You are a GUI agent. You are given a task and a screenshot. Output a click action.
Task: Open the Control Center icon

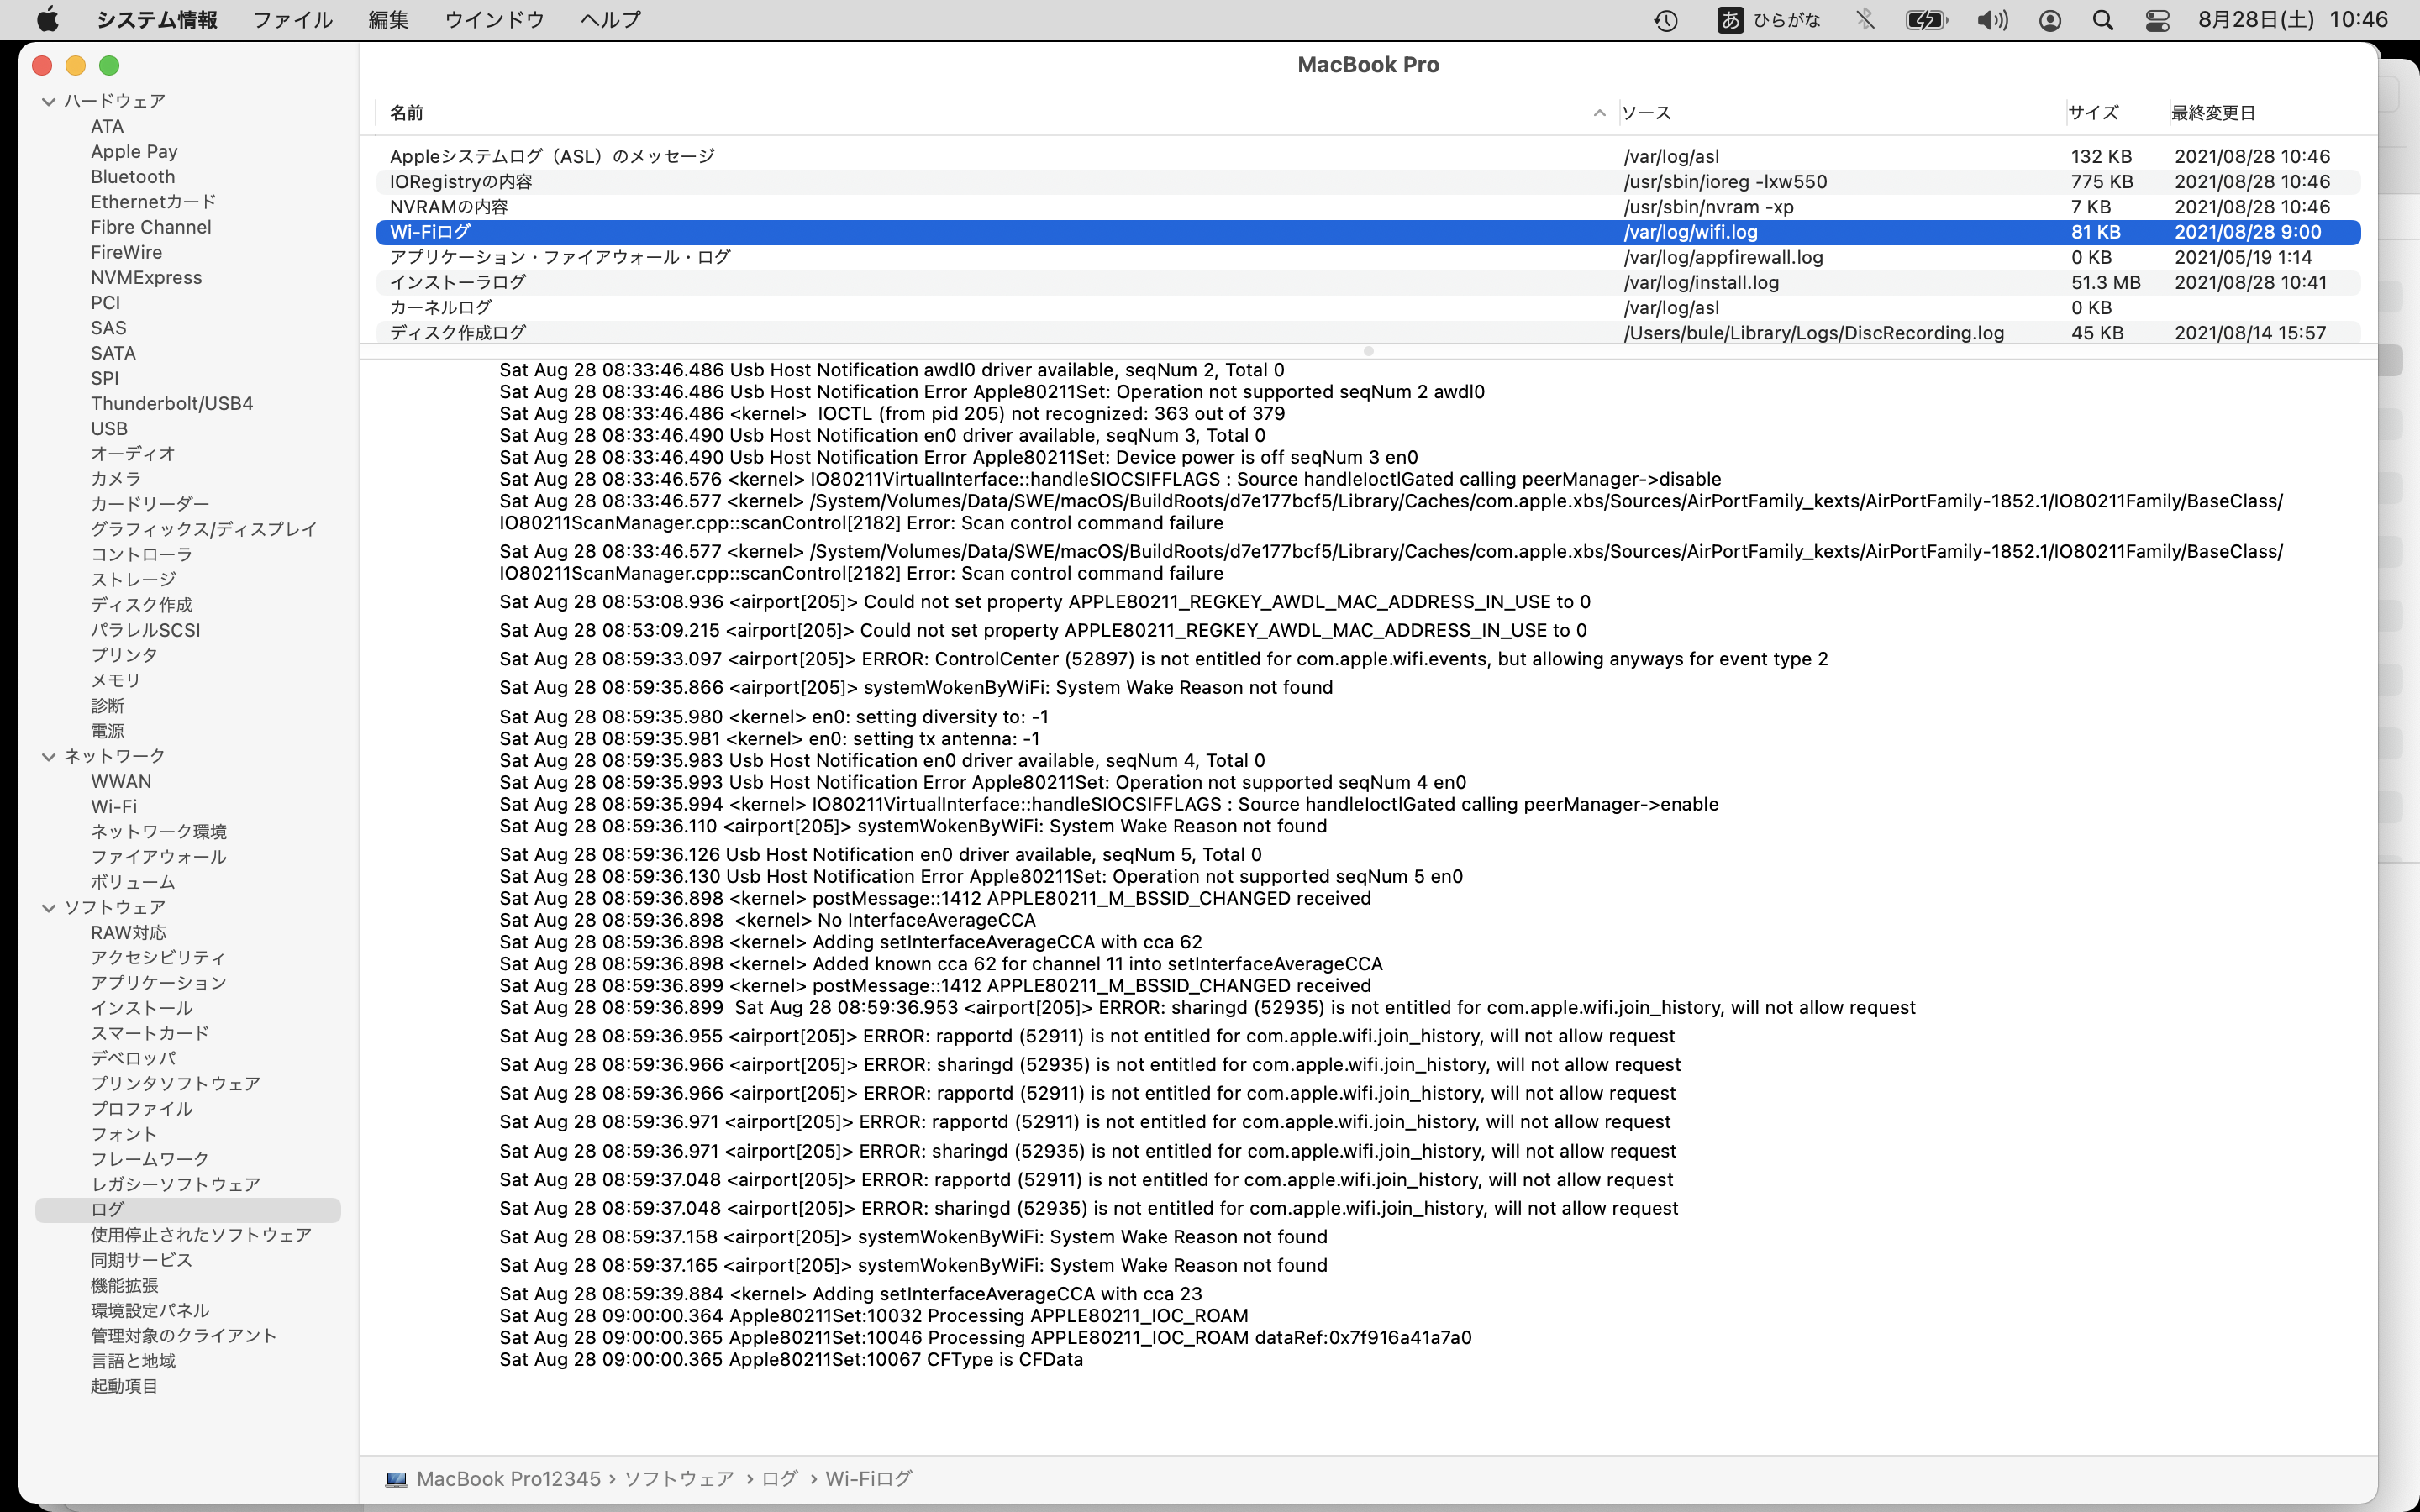(x=2157, y=20)
